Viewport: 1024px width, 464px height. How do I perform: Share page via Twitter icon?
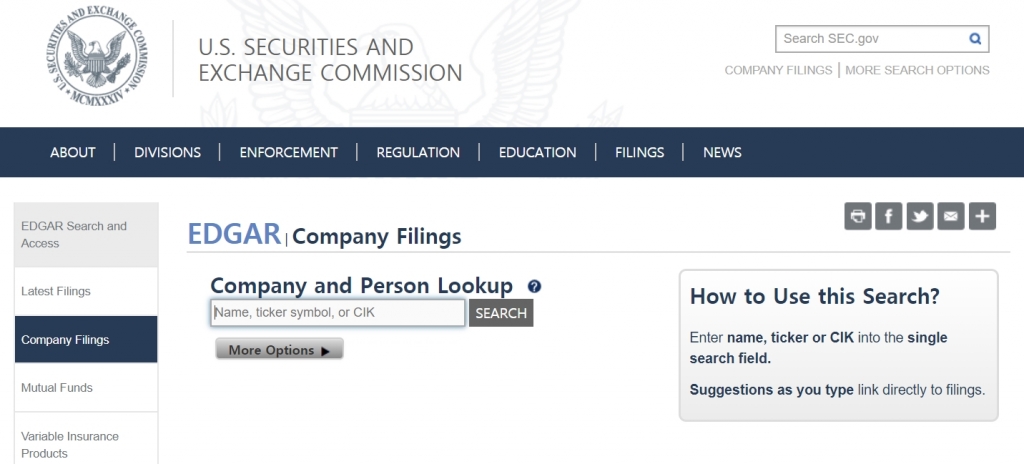coord(920,216)
